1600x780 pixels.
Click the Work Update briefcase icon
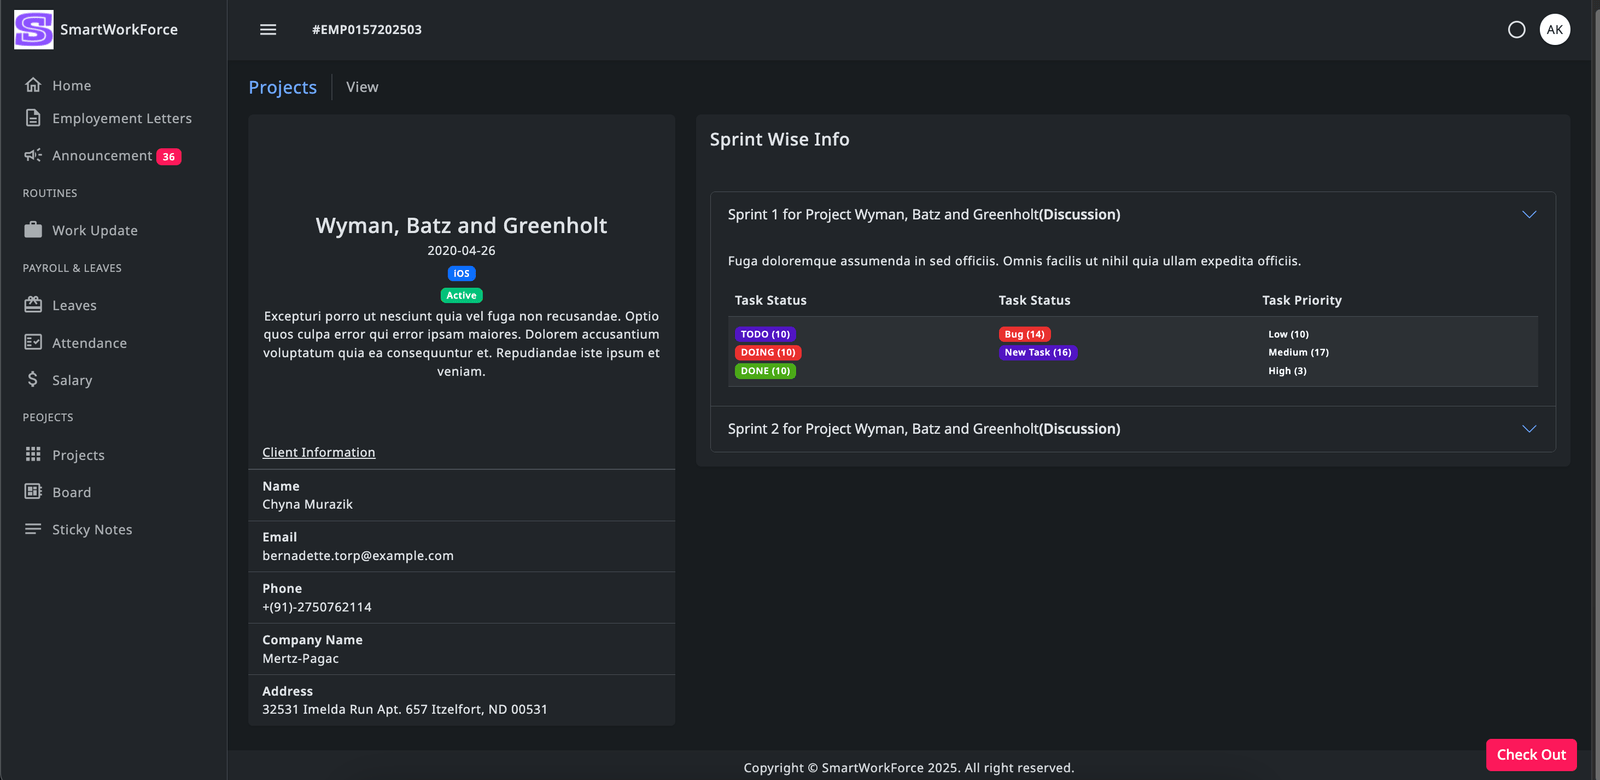coord(33,230)
